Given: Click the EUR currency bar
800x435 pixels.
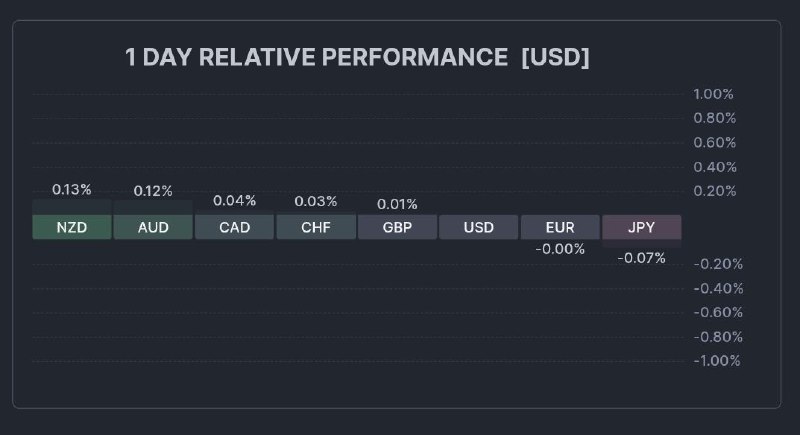Looking at the screenshot, I should click(x=560, y=227).
